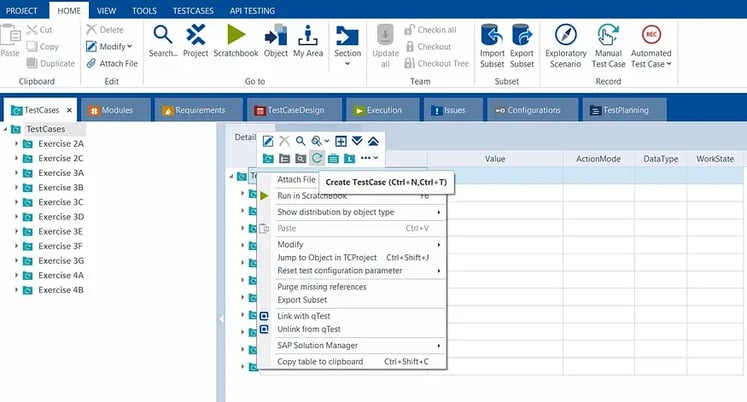747x402 pixels.
Task: Open My Area from ribbon
Action: coord(308,35)
